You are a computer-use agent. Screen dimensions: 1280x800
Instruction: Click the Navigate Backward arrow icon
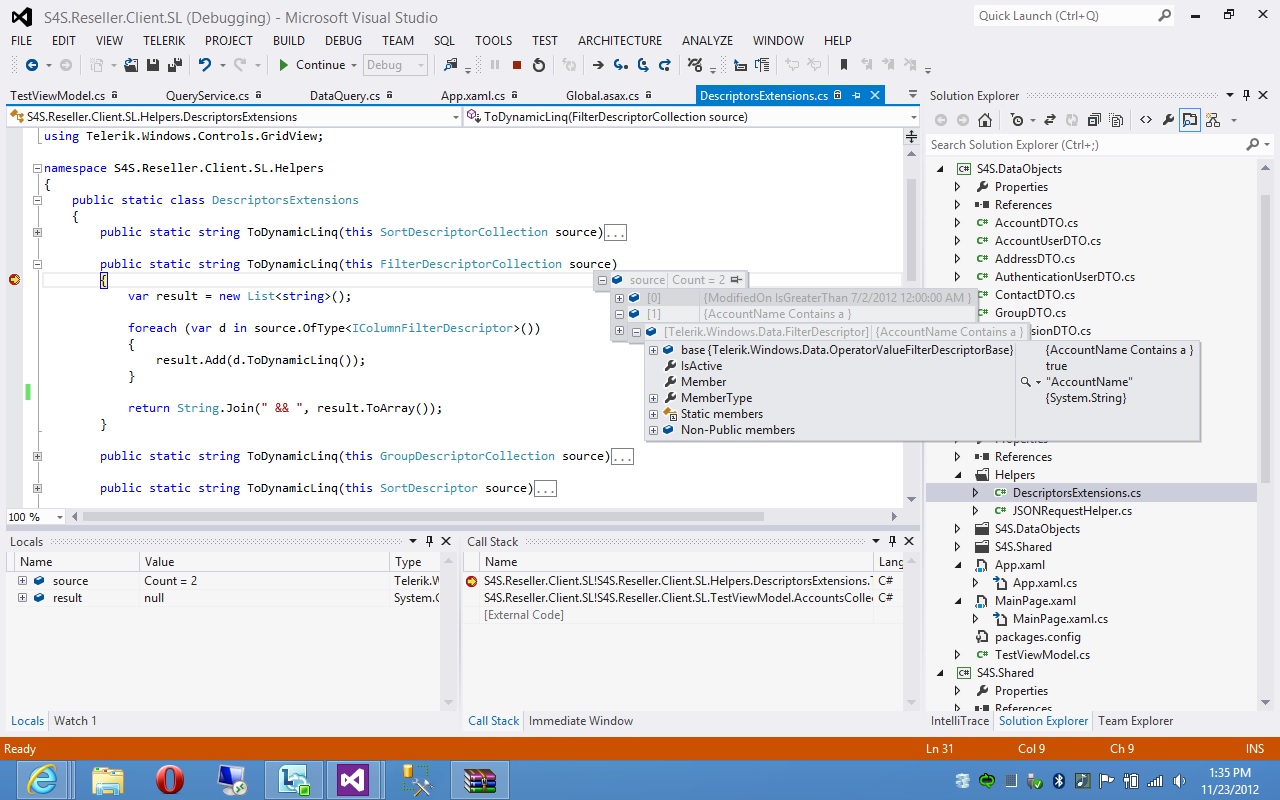32,65
